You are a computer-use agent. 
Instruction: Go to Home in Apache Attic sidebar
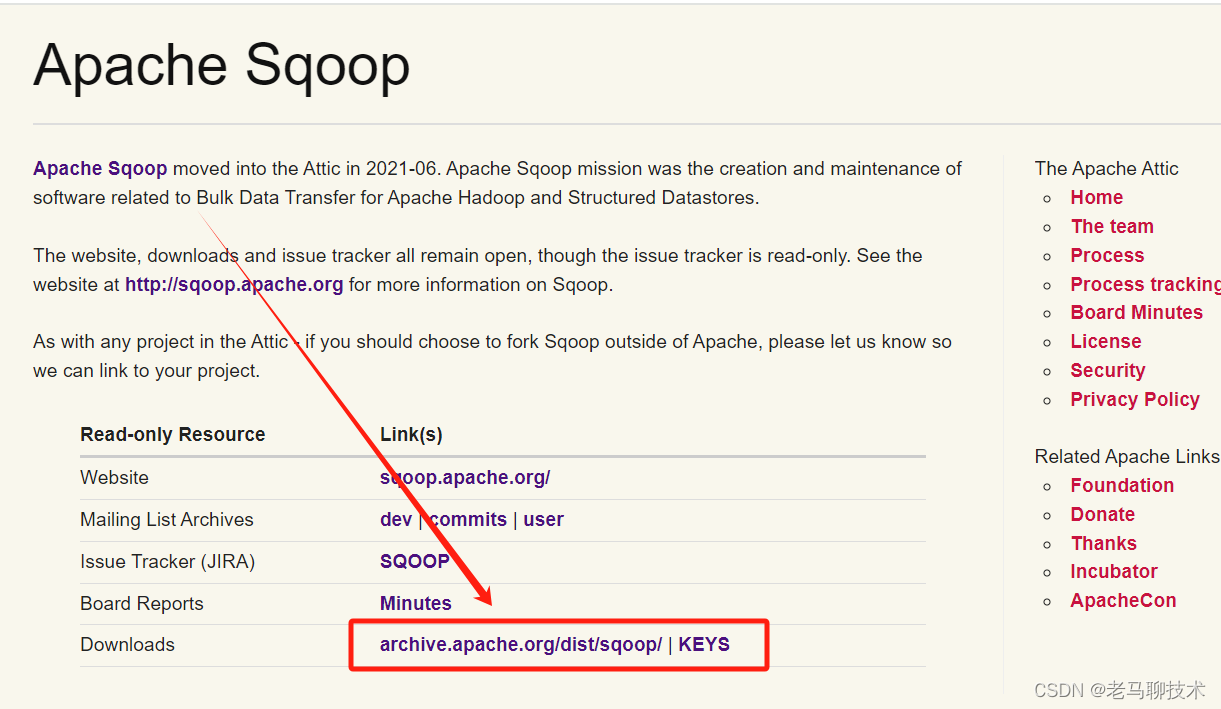[1097, 197]
